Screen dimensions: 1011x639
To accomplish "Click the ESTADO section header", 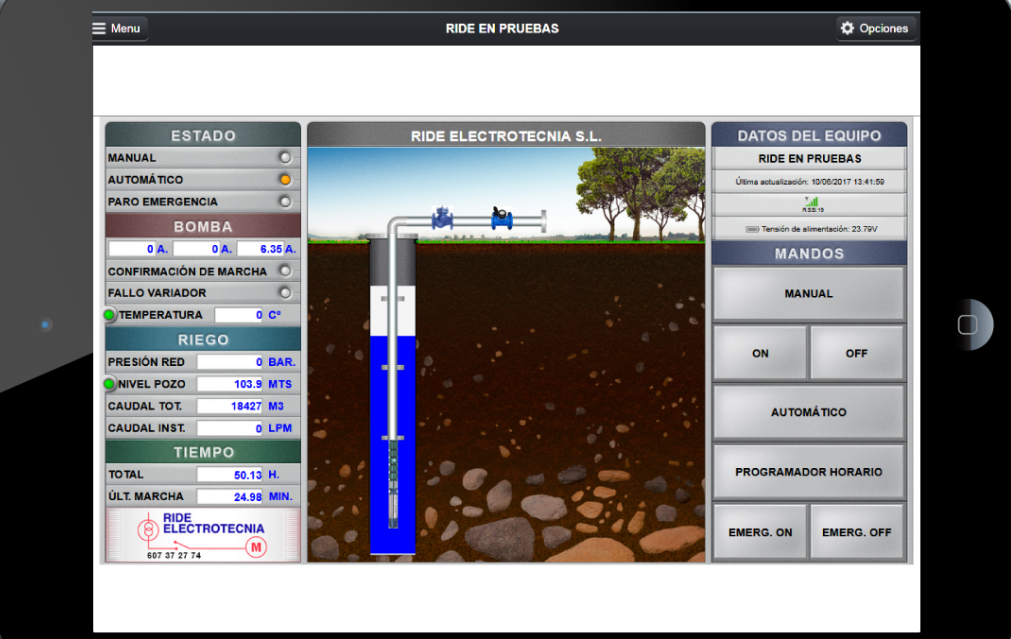I will tap(203, 135).
